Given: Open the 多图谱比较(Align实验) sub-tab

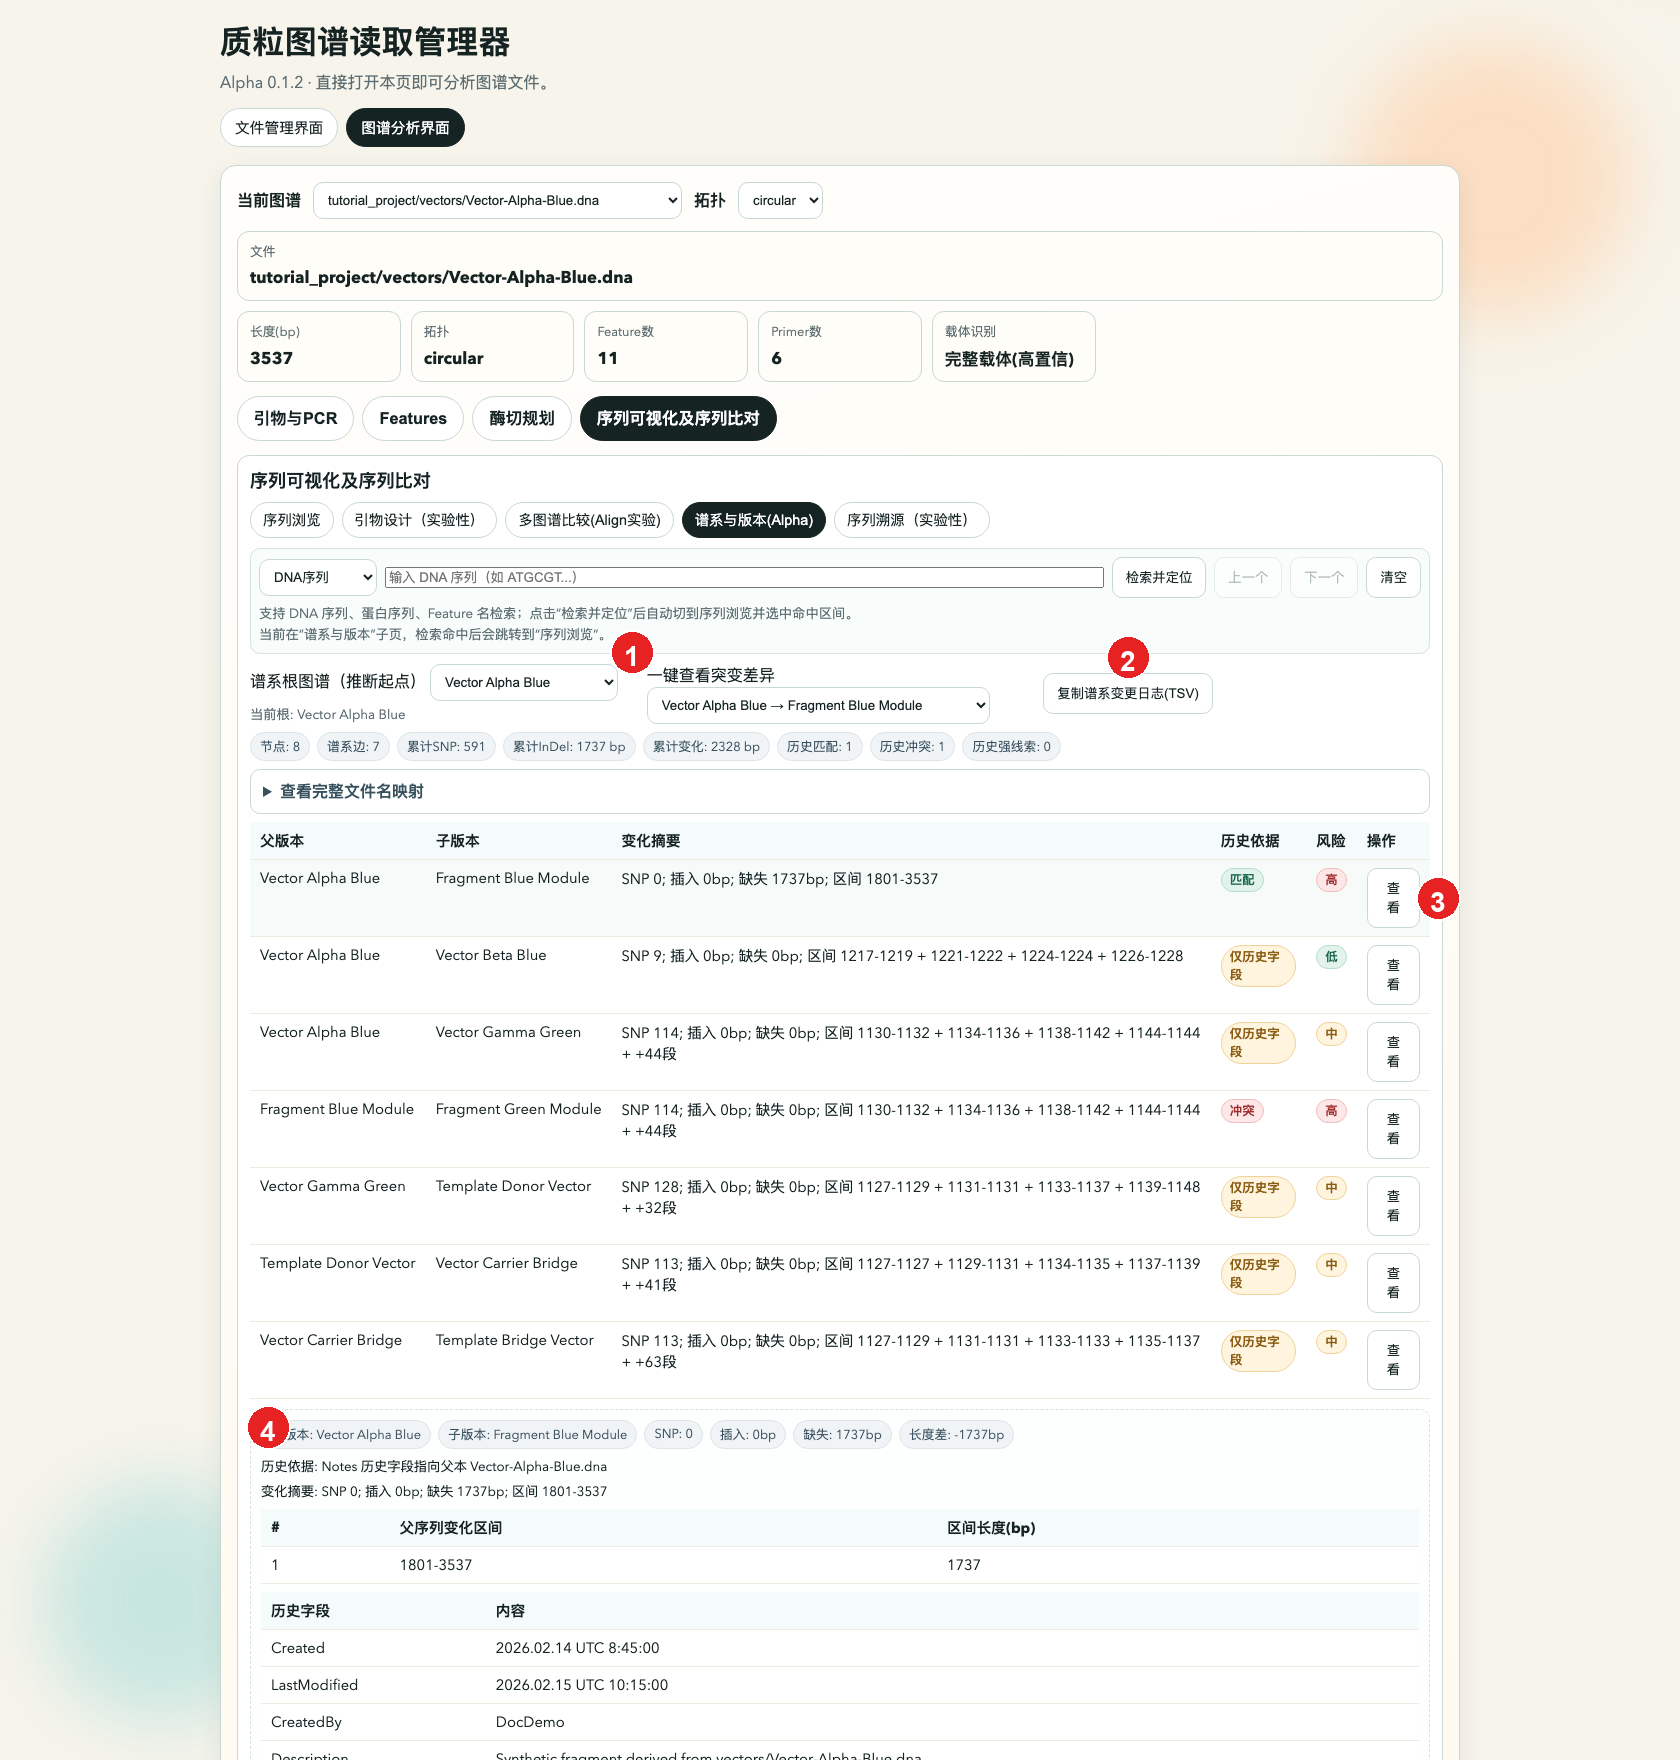Looking at the screenshot, I should click(589, 520).
